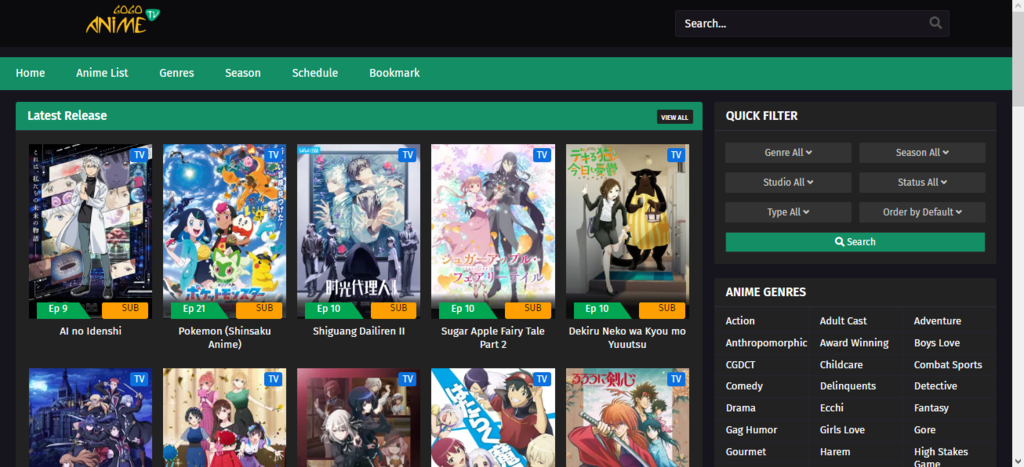Open the Gag Humor genre link
The width and height of the screenshot is (1024, 467).
click(x=750, y=430)
